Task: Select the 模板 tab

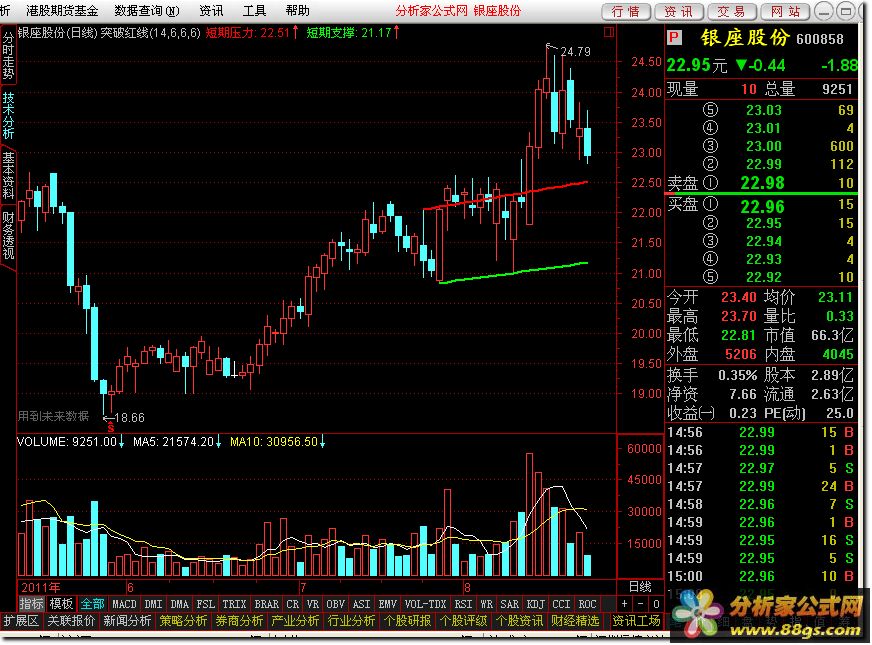Action: tap(61, 604)
